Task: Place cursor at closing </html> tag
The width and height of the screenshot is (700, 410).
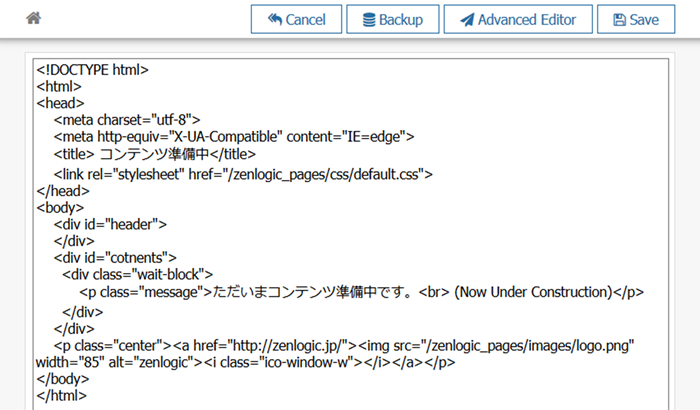Action: coord(61,396)
